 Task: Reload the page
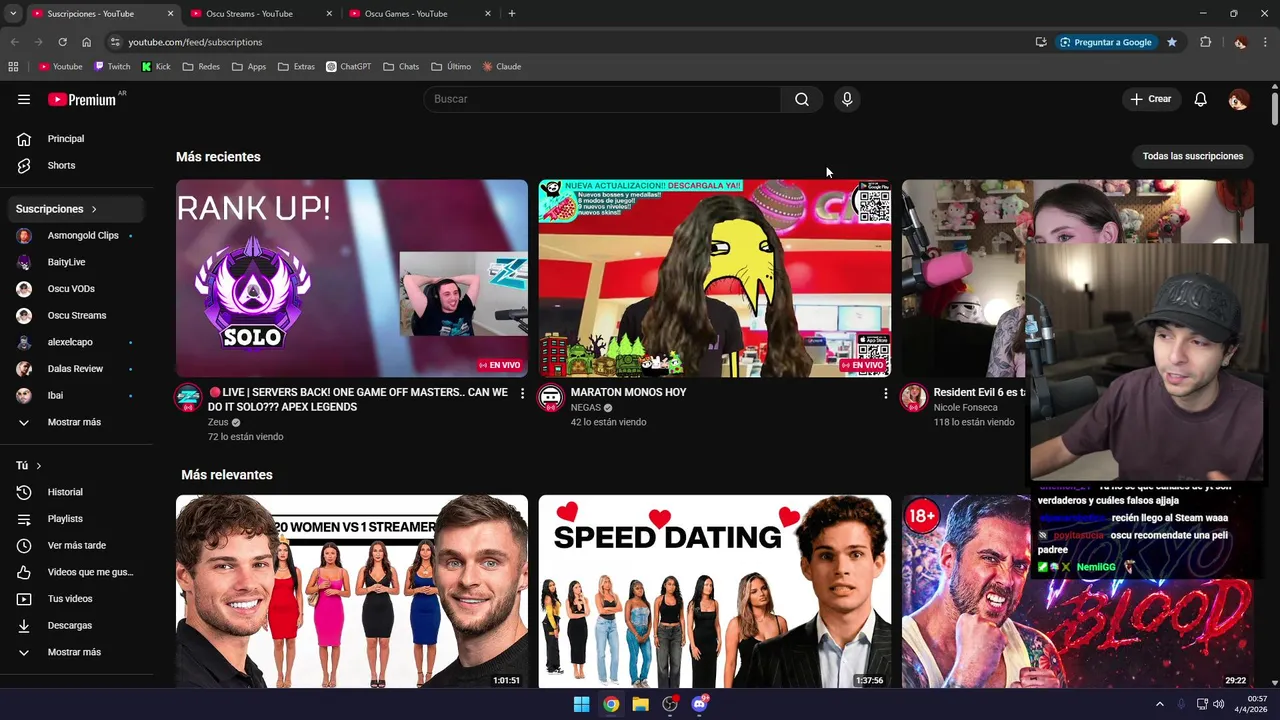pyautogui.click(x=62, y=42)
